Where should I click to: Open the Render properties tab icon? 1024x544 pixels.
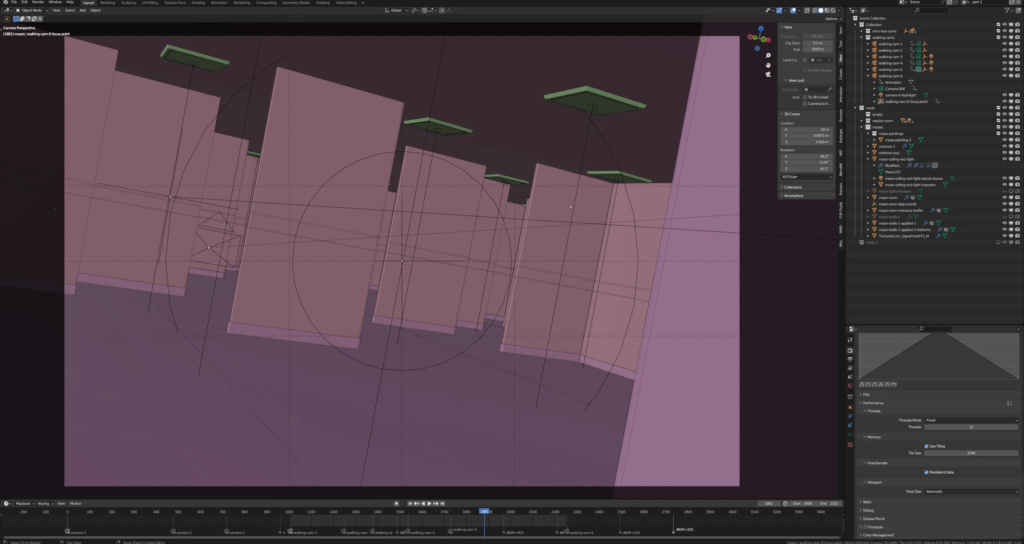(850, 351)
